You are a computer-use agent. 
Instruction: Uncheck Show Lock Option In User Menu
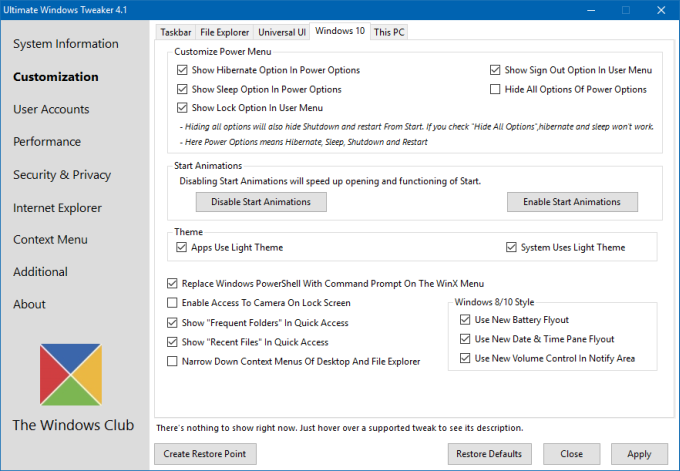[x=182, y=108]
